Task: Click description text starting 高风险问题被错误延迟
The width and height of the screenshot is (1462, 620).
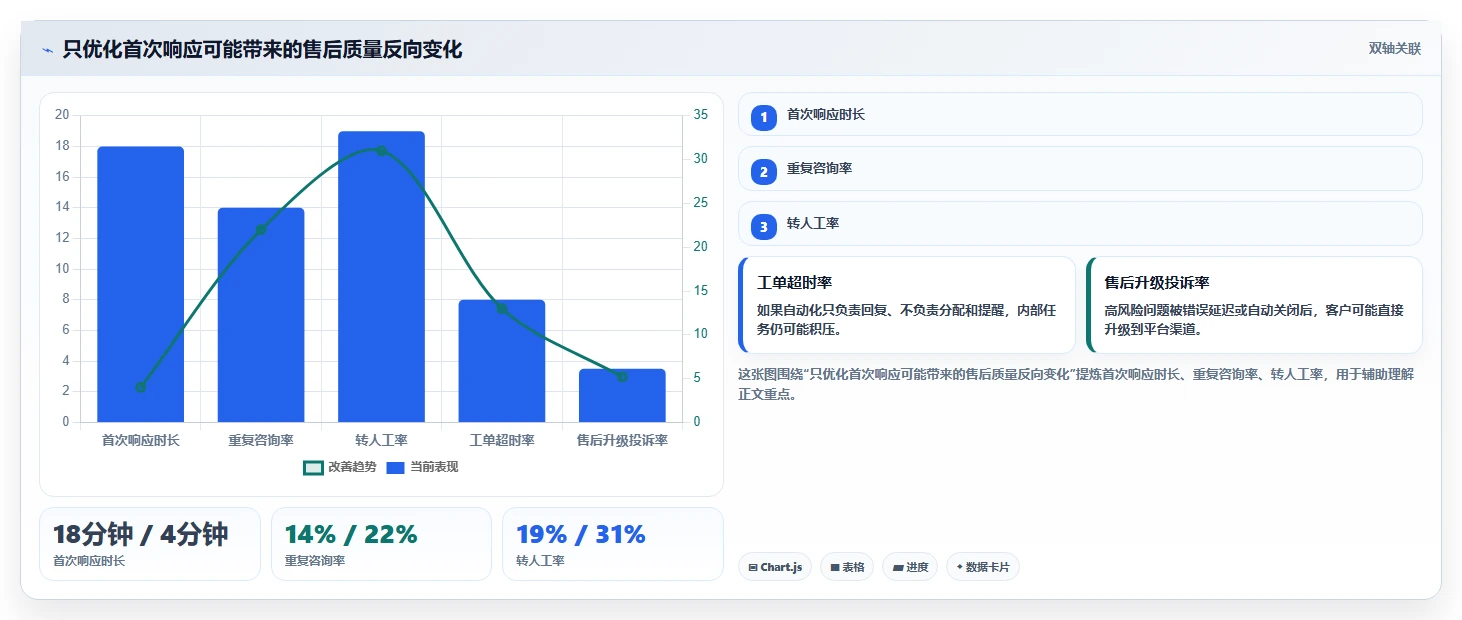Action: [x=1254, y=320]
